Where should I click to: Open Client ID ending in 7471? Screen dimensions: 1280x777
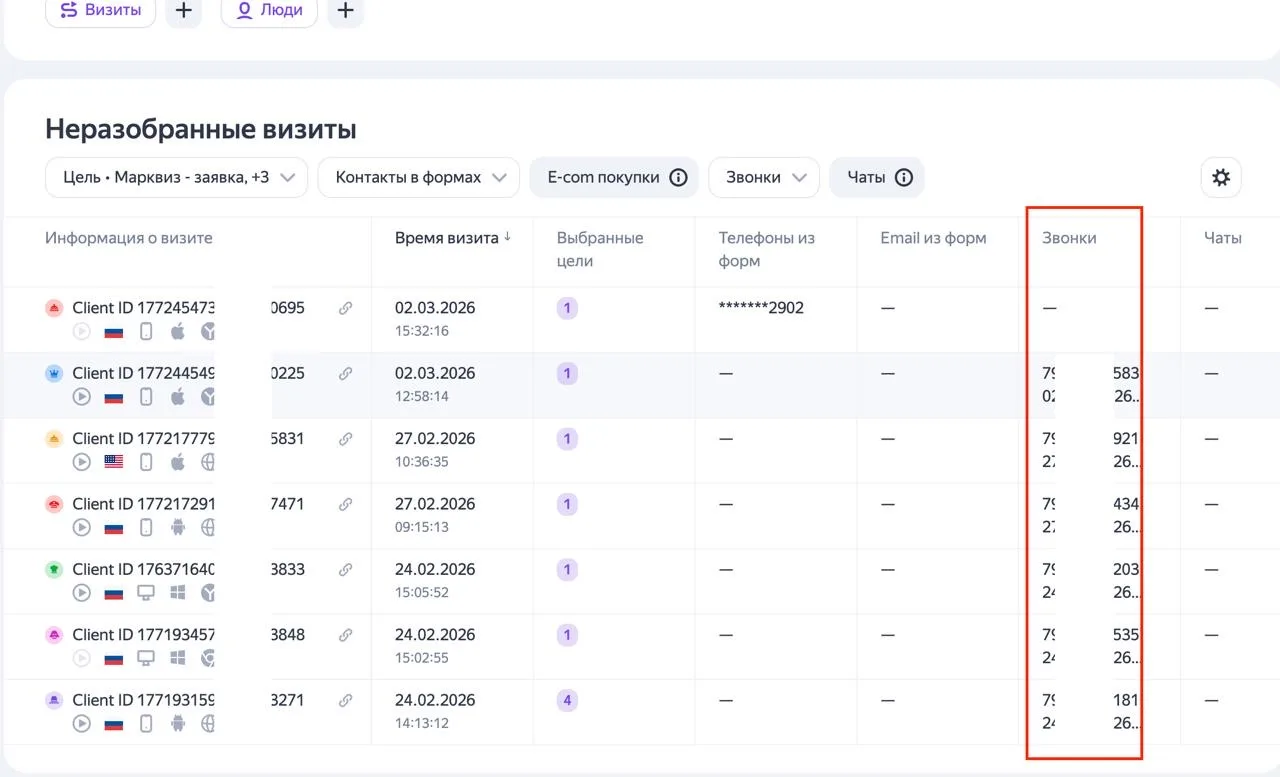pos(188,504)
